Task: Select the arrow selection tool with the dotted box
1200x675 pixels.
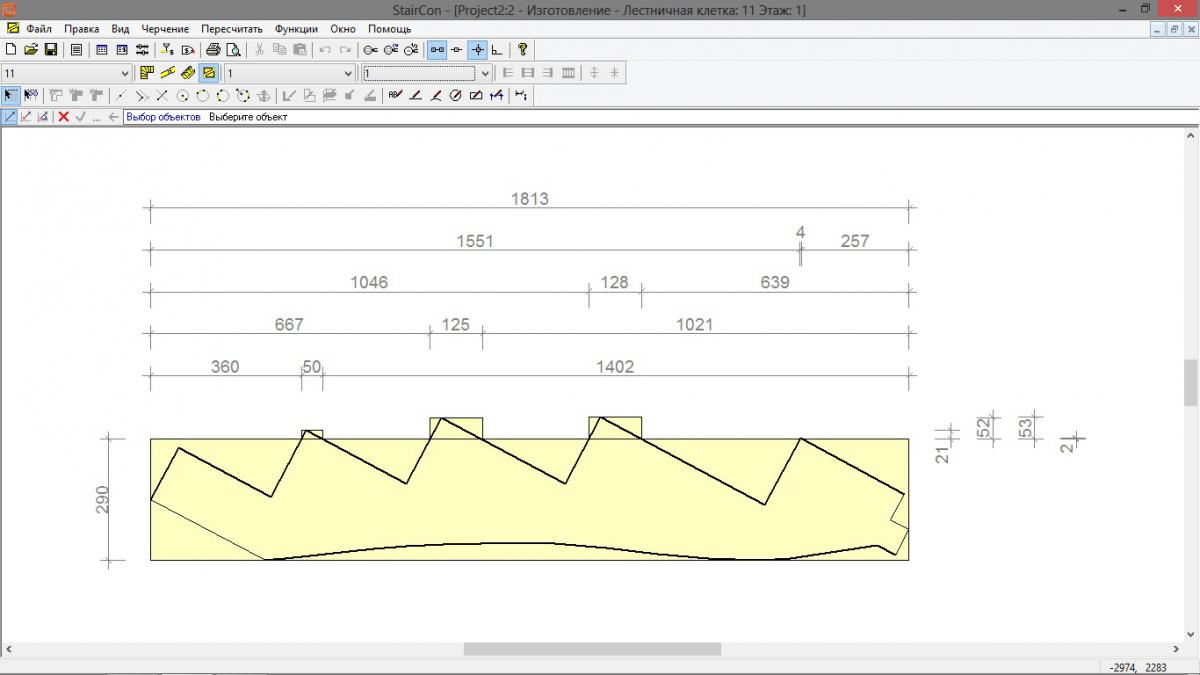Action: pos(10,96)
